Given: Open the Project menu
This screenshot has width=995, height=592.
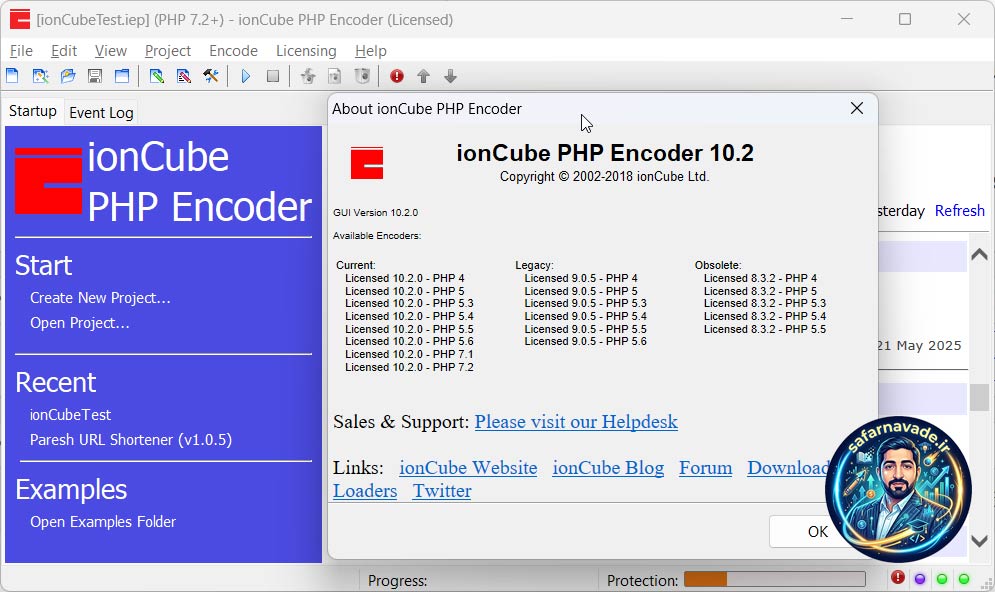Looking at the screenshot, I should 168,51.
